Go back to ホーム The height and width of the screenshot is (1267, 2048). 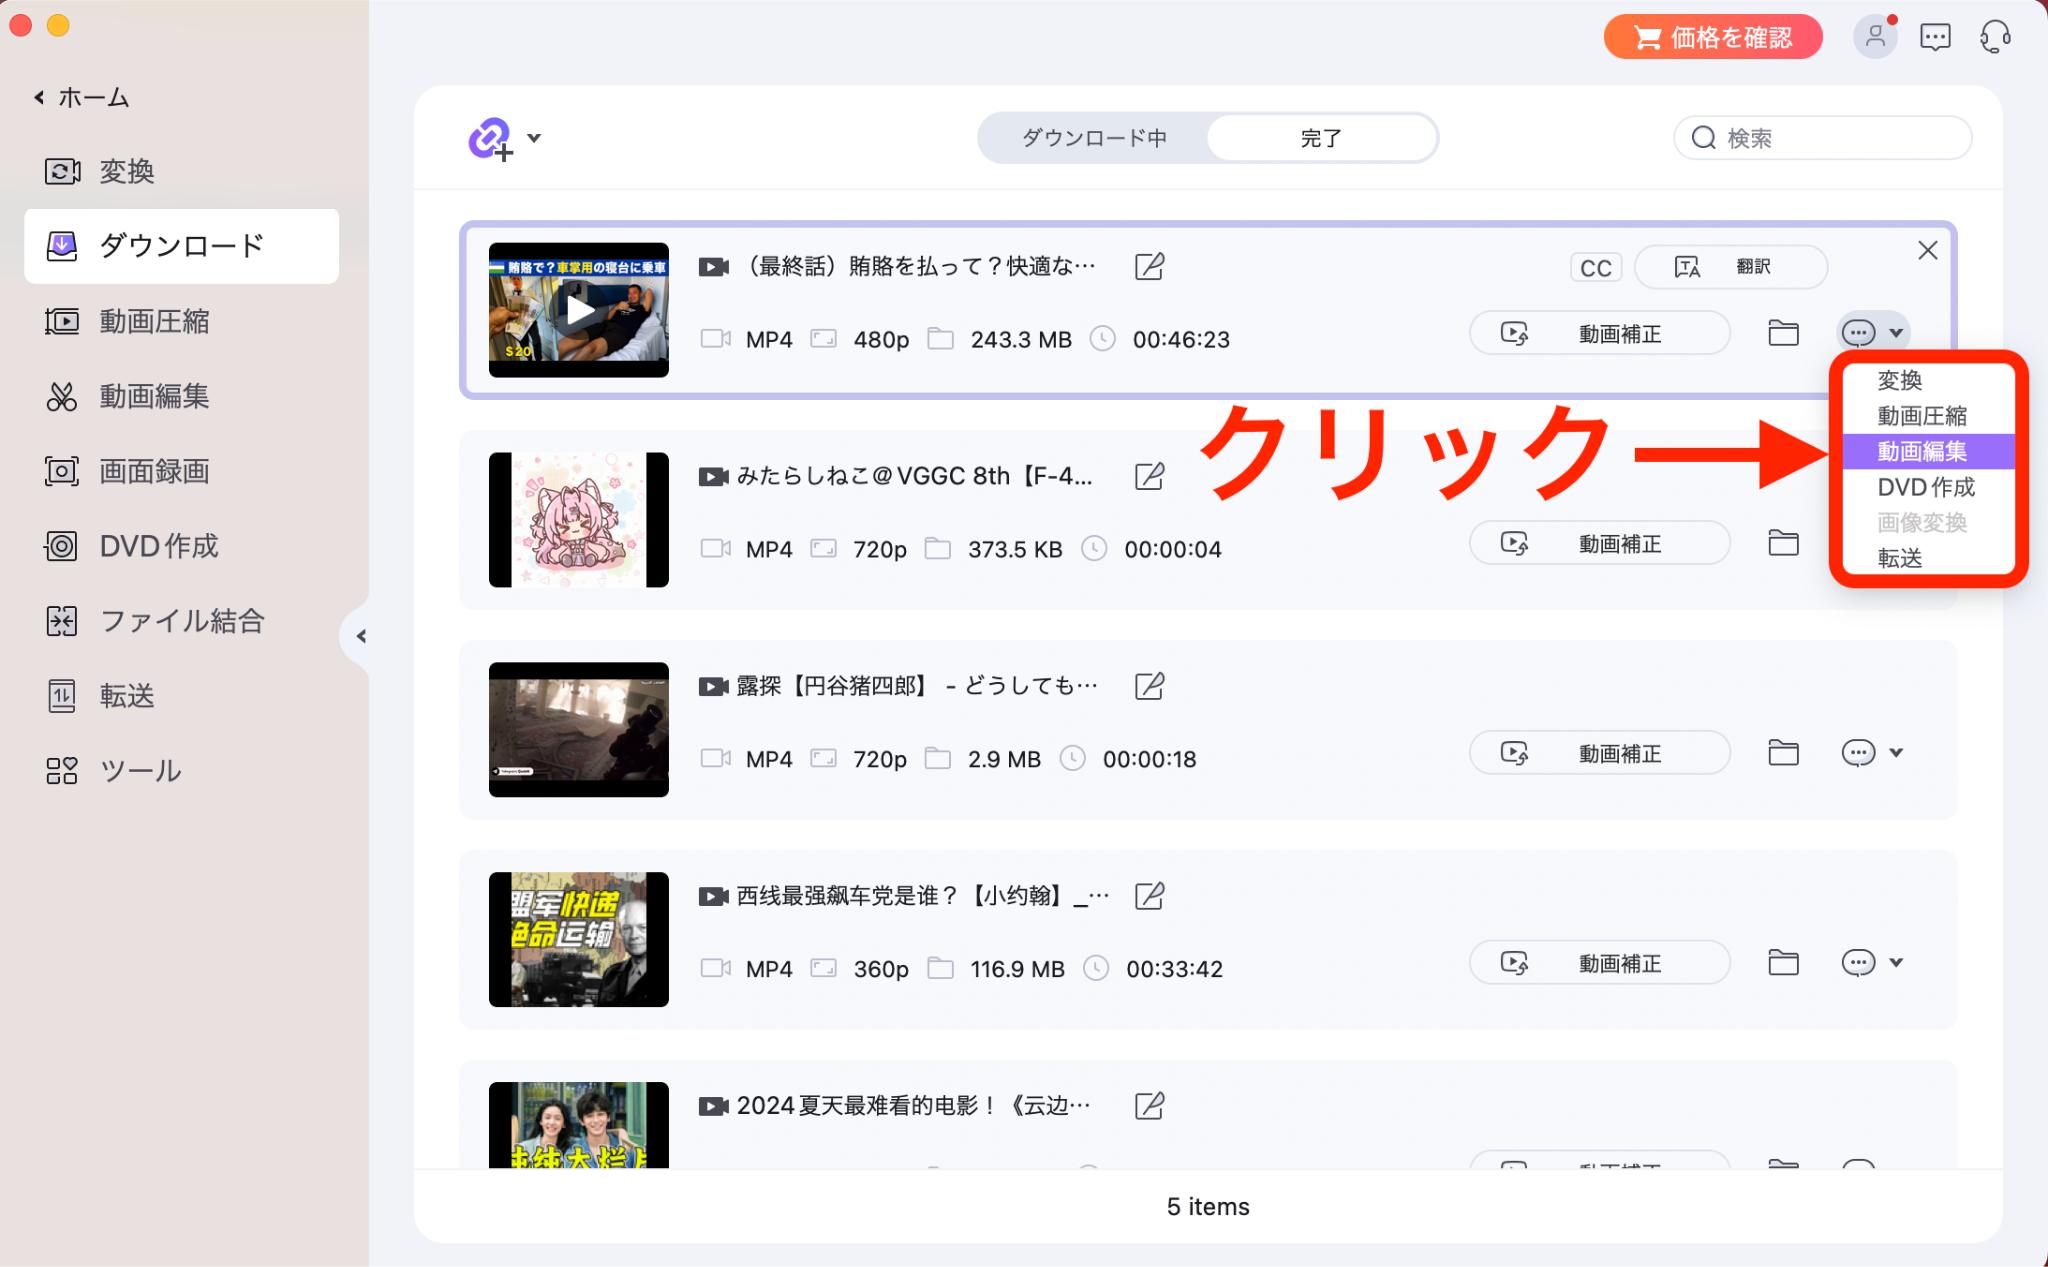[x=81, y=97]
